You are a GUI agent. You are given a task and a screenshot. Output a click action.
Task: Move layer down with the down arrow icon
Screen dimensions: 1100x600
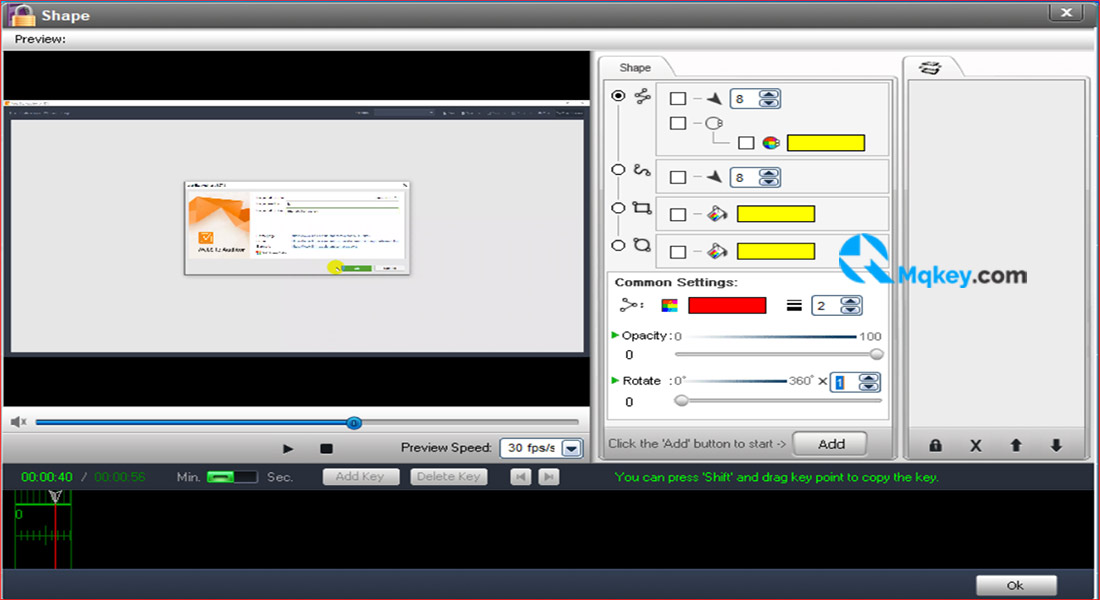(x=1057, y=445)
